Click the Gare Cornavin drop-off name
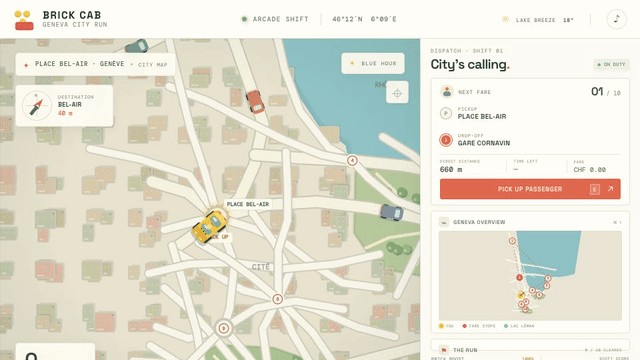Screen dimensions: 640x360 click(x=484, y=143)
